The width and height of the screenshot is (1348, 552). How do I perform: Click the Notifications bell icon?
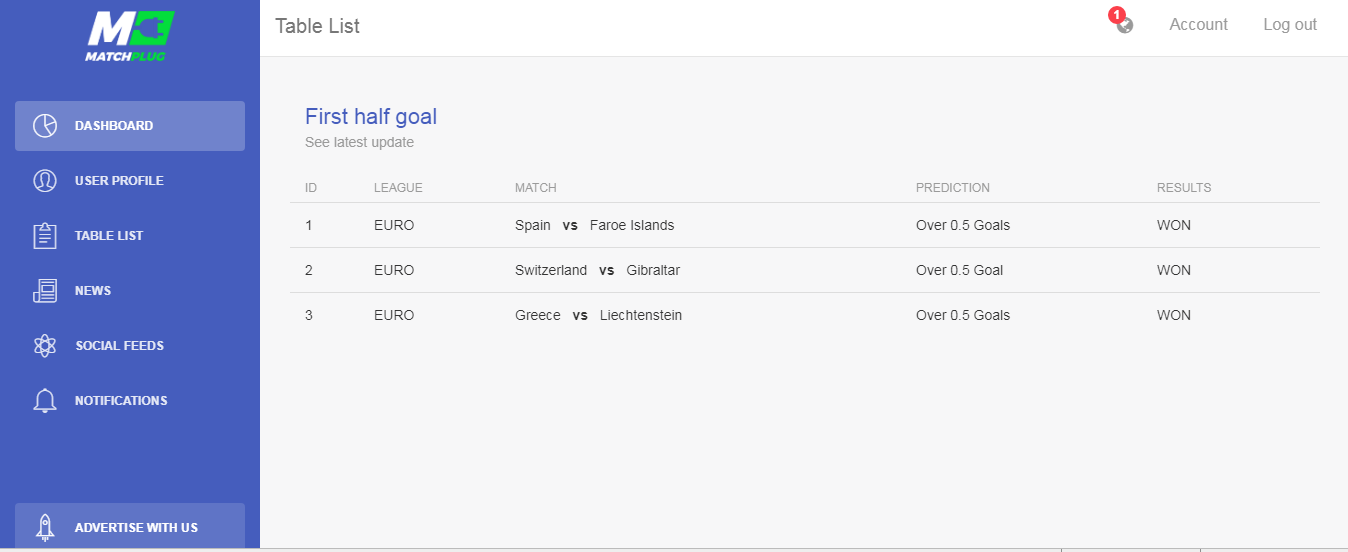(45, 401)
